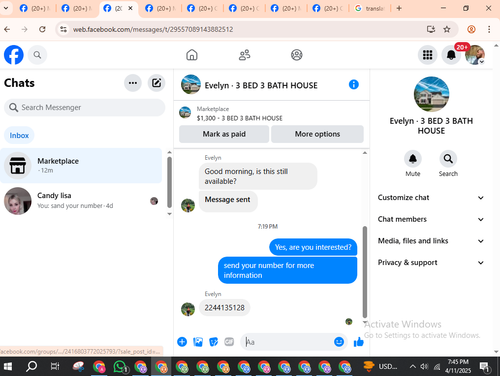Open a new browser tab

tap(399, 8)
